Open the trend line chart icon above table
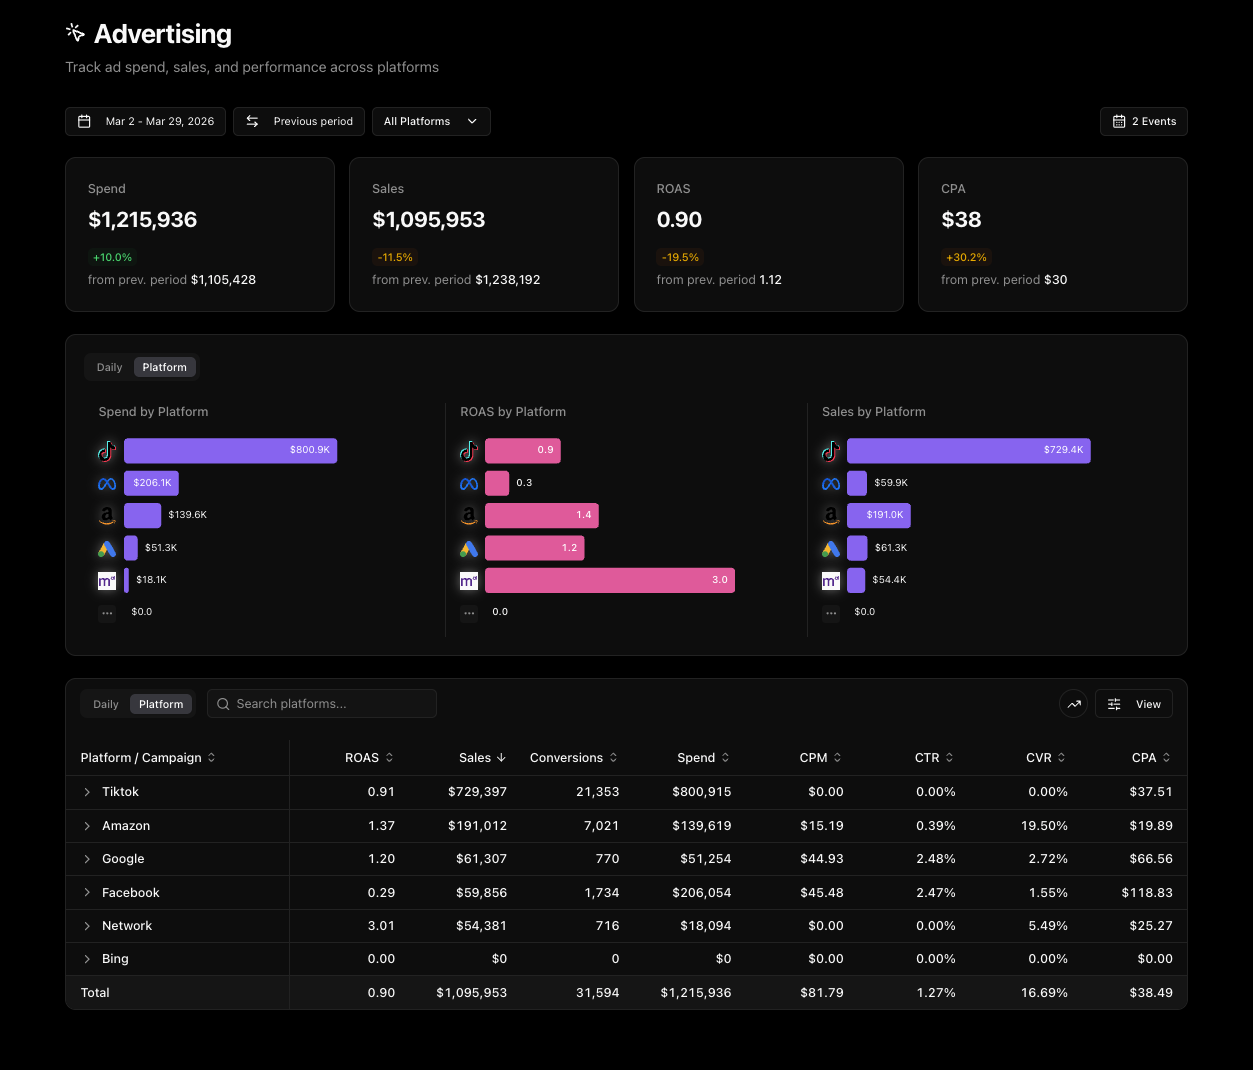Viewport: 1253px width, 1070px height. (x=1073, y=703)
